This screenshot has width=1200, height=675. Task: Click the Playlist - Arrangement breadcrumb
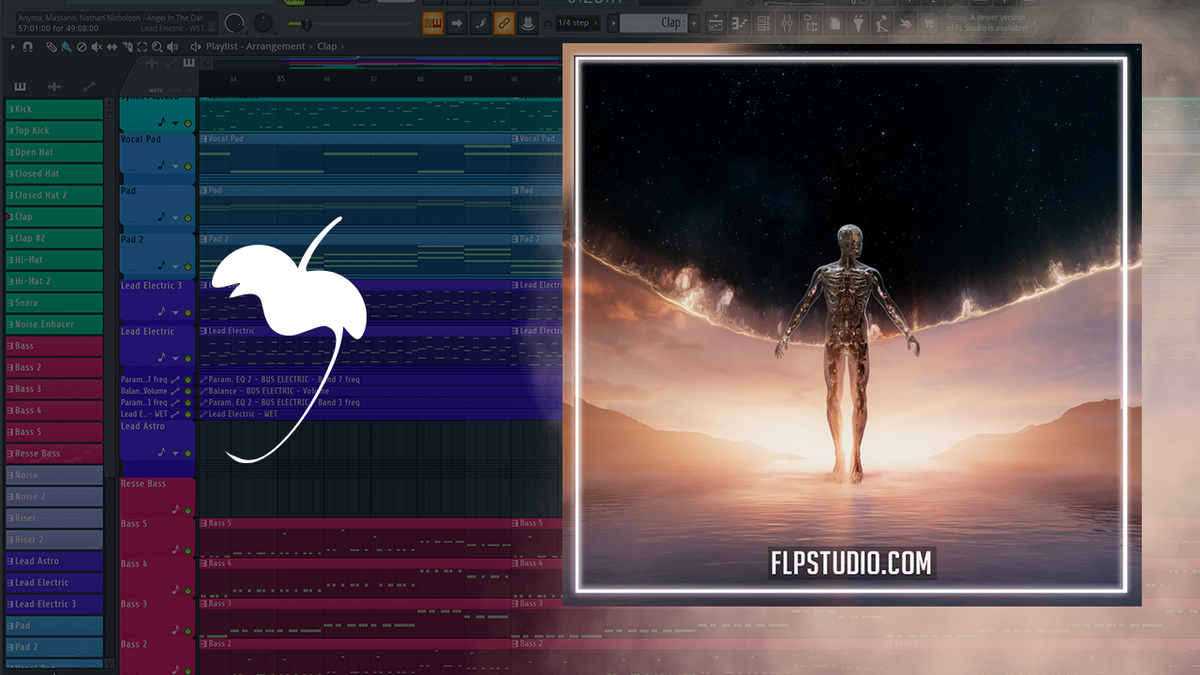click(x=255, y=46)
